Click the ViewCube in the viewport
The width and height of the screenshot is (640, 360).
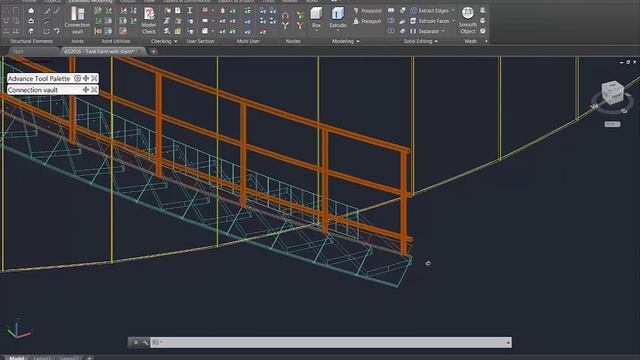click(612, 93)
